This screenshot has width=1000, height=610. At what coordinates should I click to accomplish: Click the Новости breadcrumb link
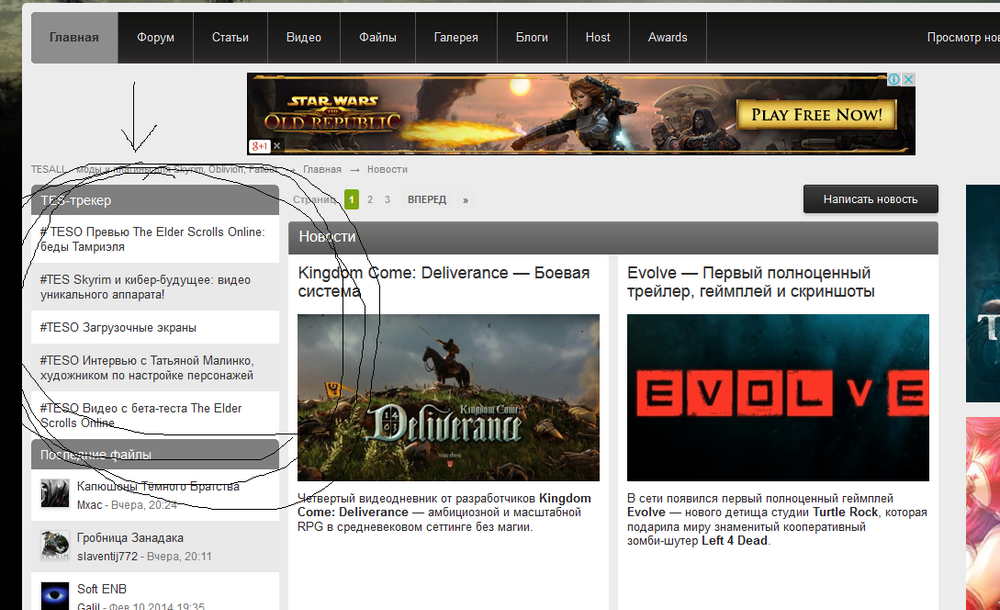[387, 170]
